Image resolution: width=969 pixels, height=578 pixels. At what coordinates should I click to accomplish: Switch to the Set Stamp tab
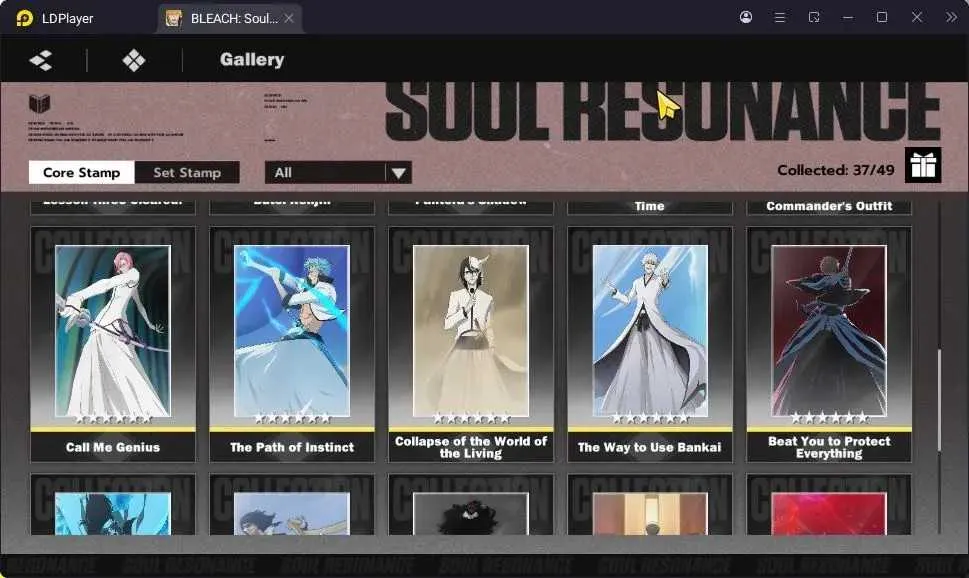pyautogui.click(x=187, y=172)
